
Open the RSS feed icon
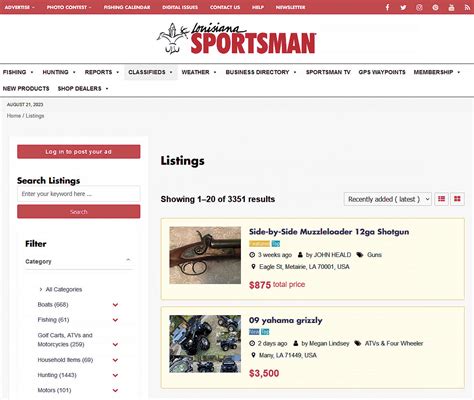coord(467,7)
